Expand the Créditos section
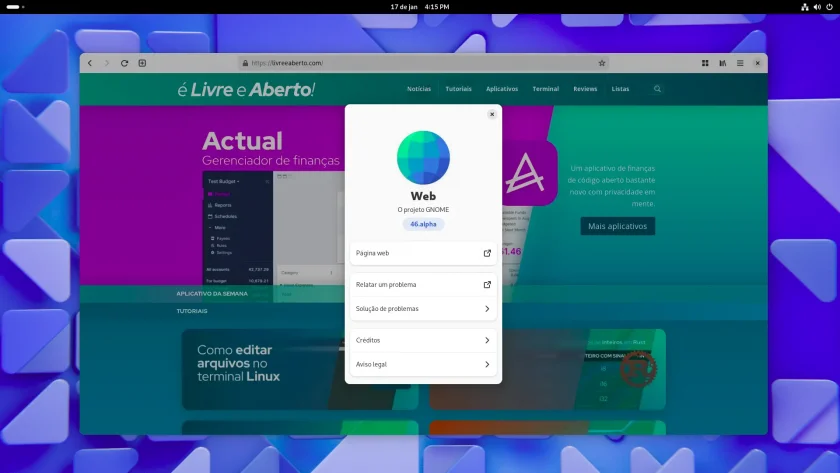This screenshot has height=473, width=840. tap(423, 340)
